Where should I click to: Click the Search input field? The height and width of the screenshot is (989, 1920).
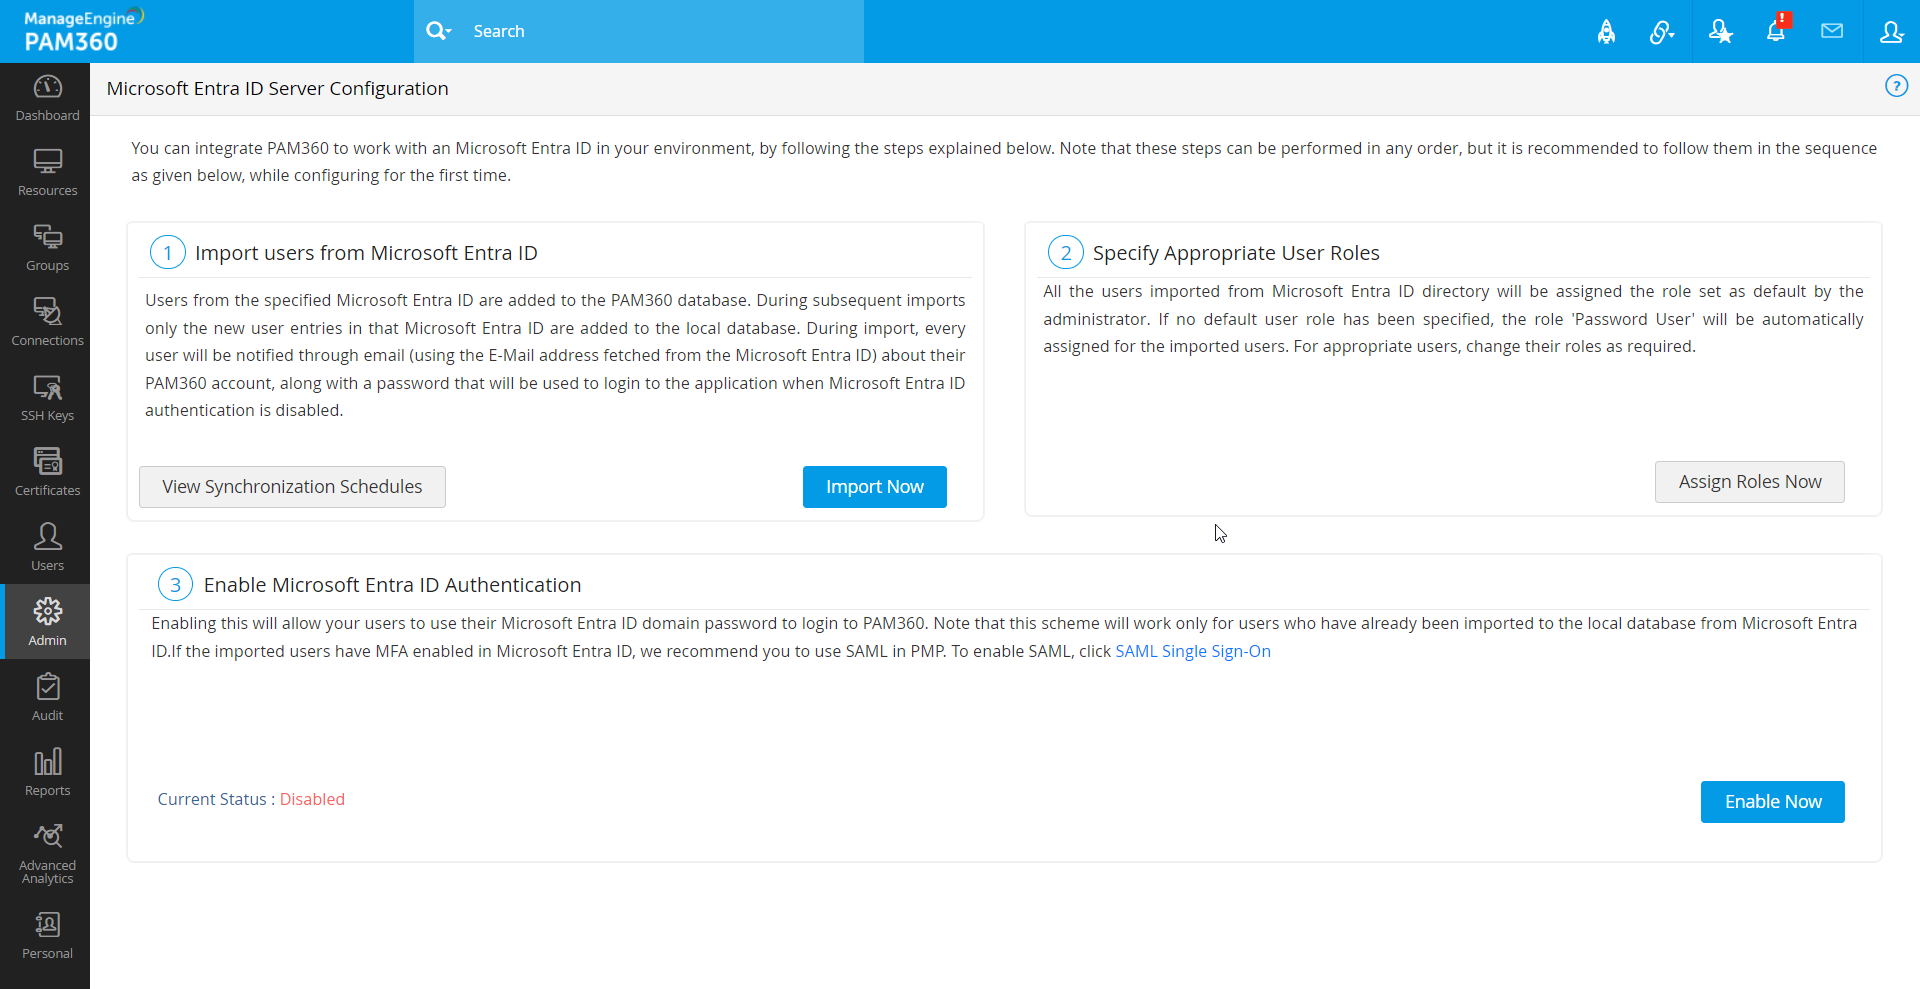(662, 31)
